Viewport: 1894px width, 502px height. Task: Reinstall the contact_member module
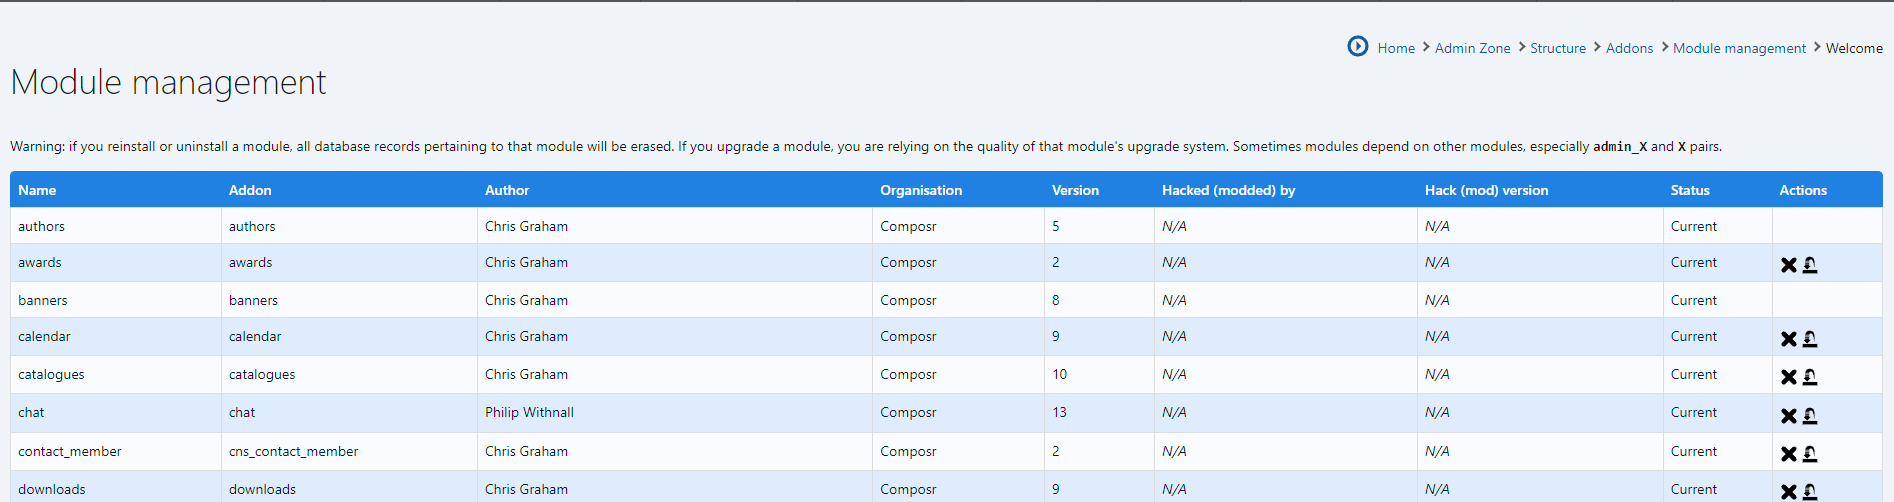point(1810,454)
